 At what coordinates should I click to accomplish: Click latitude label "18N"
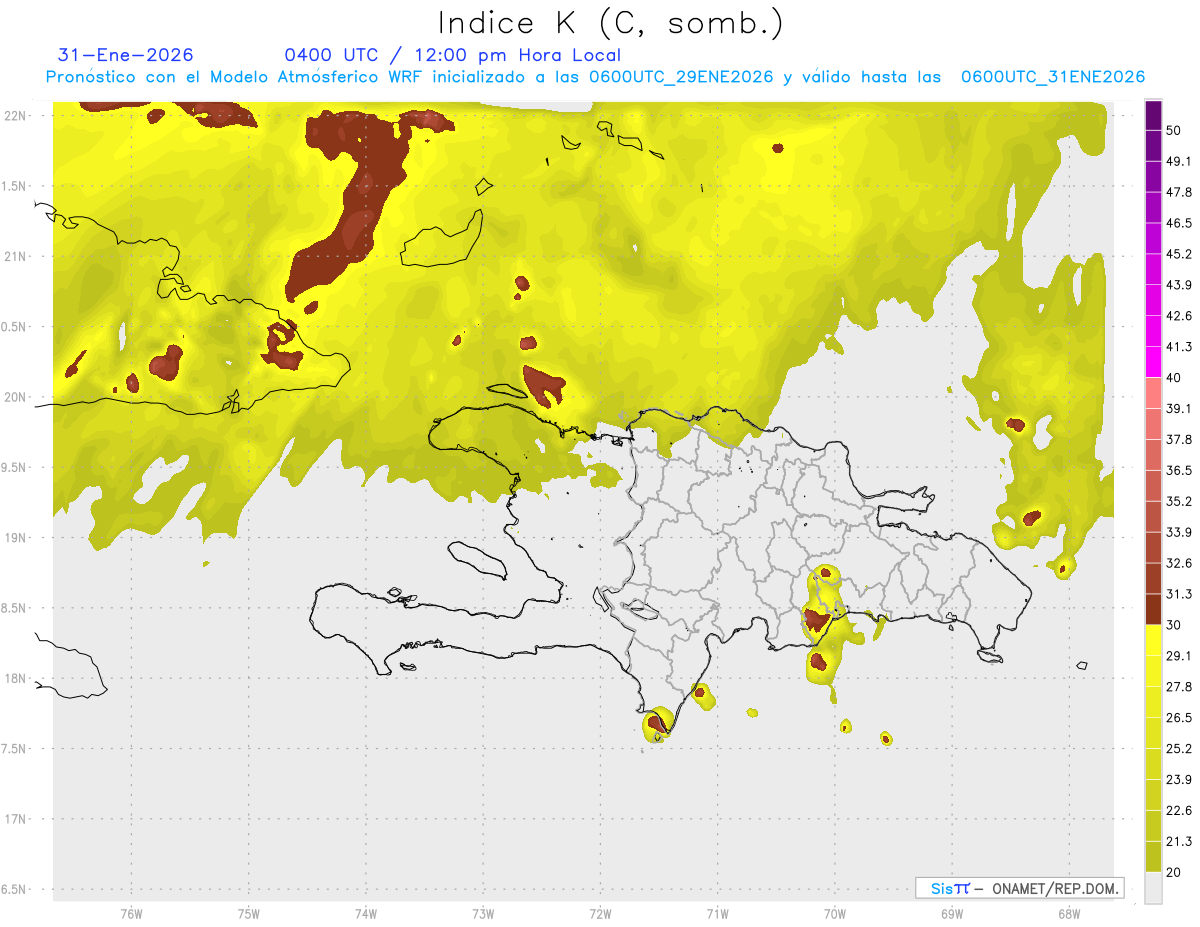pos(15,678)
